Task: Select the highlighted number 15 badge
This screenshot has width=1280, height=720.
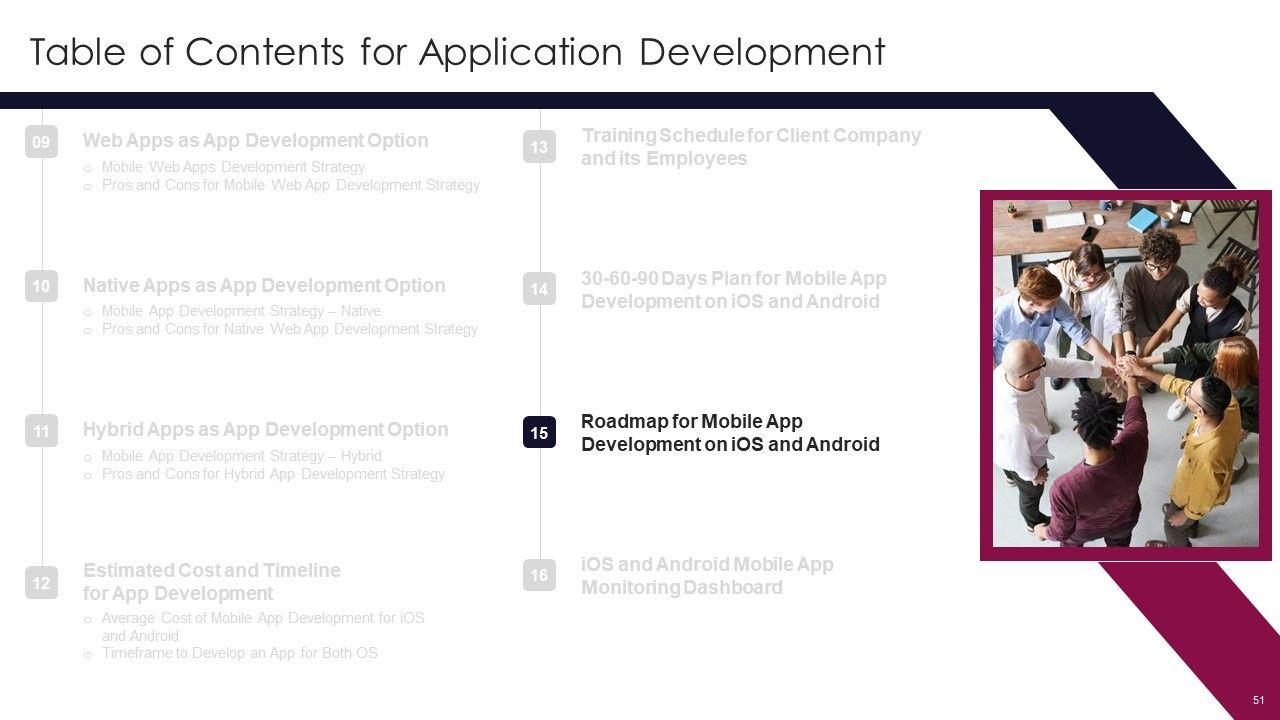Action: tap(539, 433)
